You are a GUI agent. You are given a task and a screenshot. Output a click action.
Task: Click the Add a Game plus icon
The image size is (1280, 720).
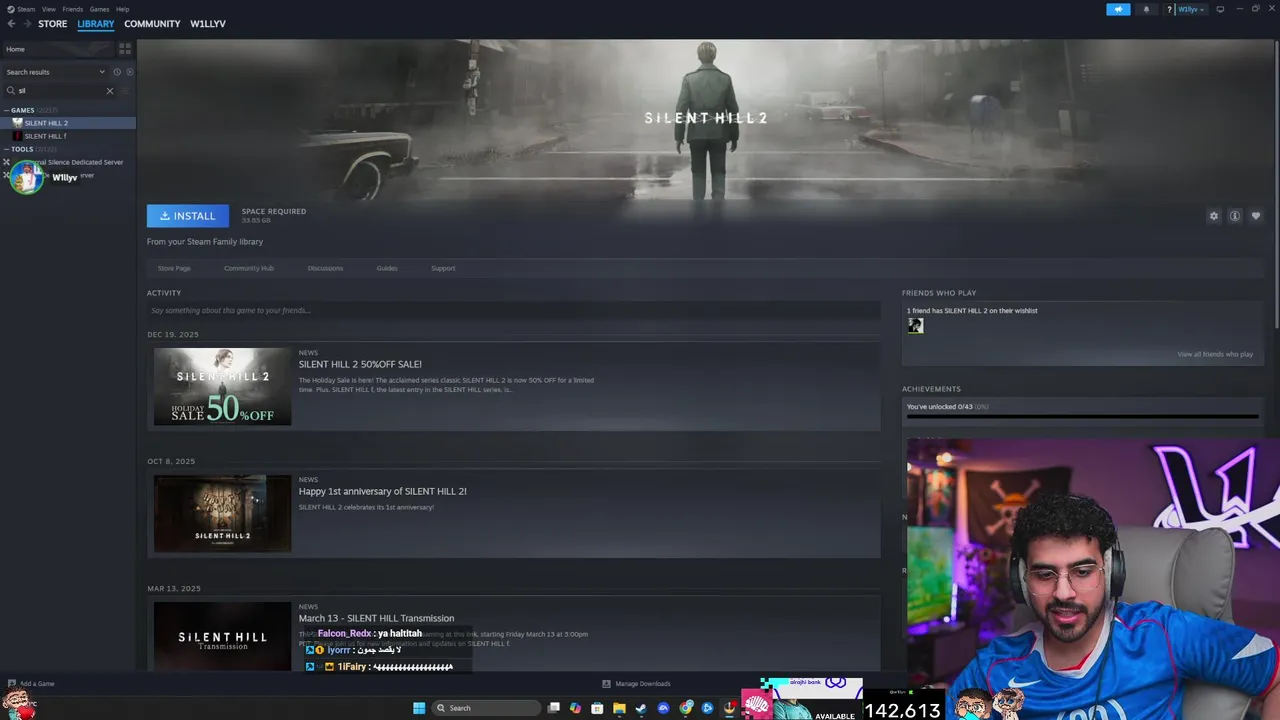coord(11,684)
